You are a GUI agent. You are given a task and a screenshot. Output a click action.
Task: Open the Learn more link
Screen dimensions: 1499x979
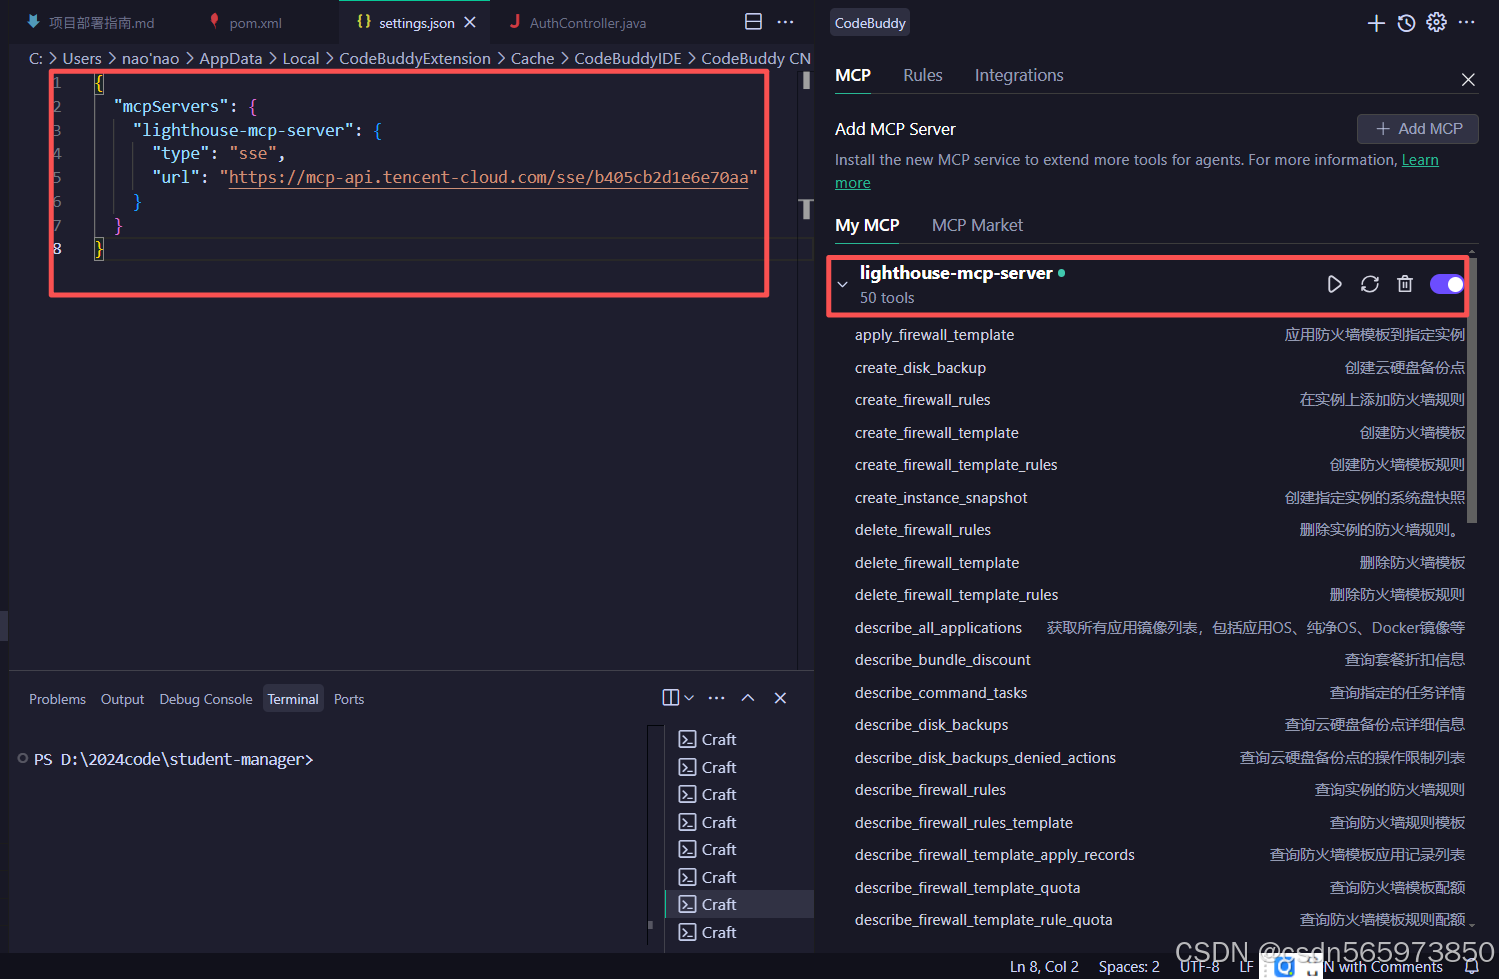point(1420,160)
